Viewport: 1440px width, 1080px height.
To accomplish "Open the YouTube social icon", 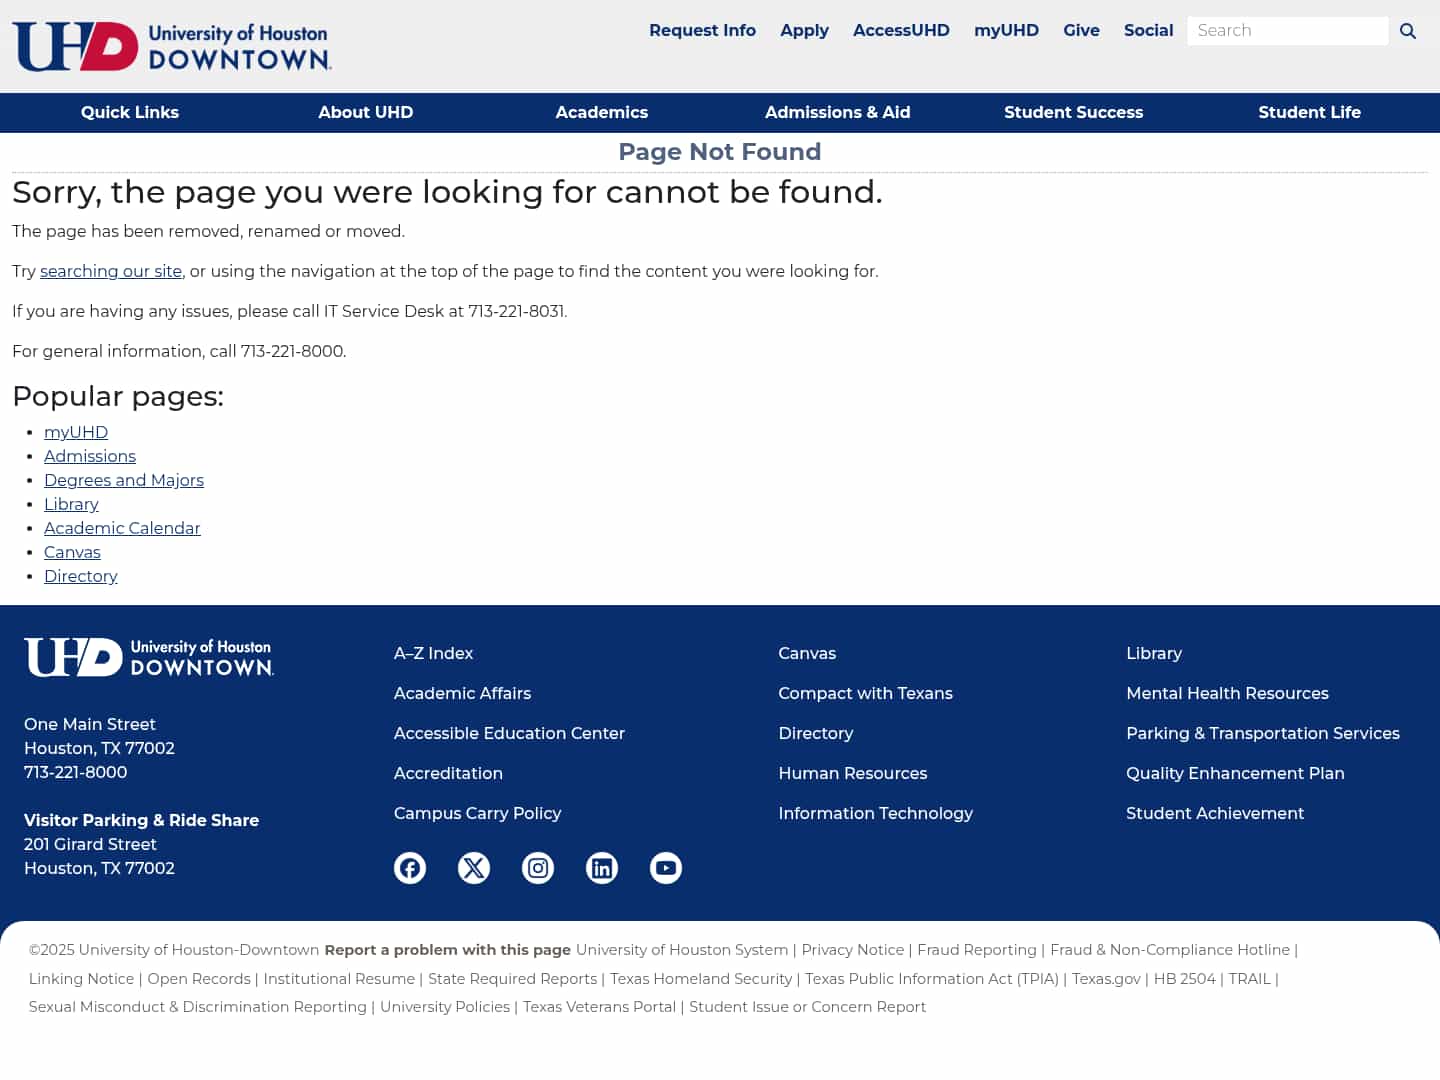I will click(x=666, y=868).
